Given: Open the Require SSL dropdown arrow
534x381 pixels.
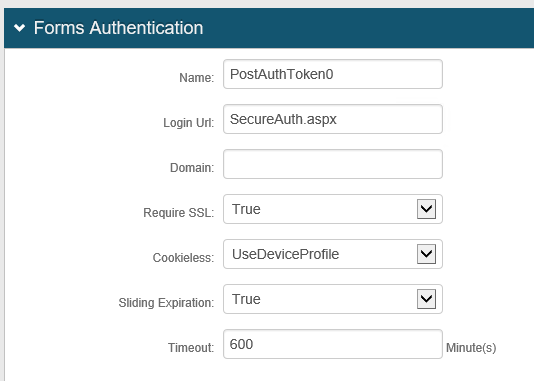Looking at the screenshot, I should 426,209.
